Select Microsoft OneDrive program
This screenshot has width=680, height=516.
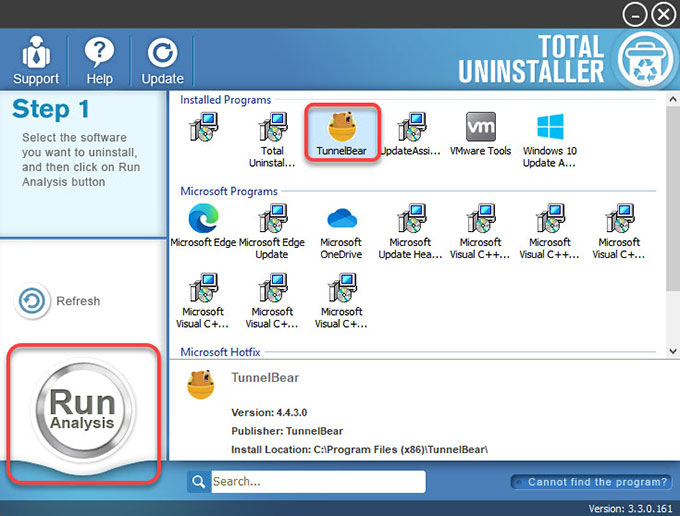coord(341,231)
